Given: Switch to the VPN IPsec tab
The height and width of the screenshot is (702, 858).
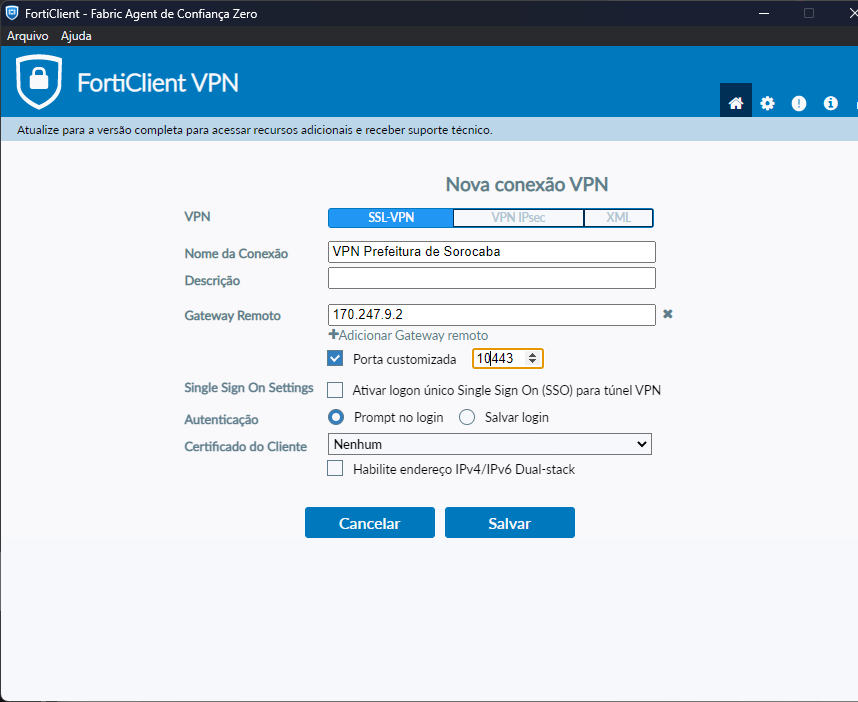Looking at the screenshot, I should 518,218.
